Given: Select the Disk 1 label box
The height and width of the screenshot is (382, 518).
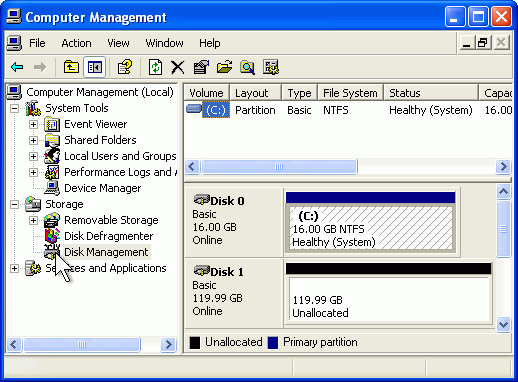Looking at the screenshot, I should click(x=233, y=293).
